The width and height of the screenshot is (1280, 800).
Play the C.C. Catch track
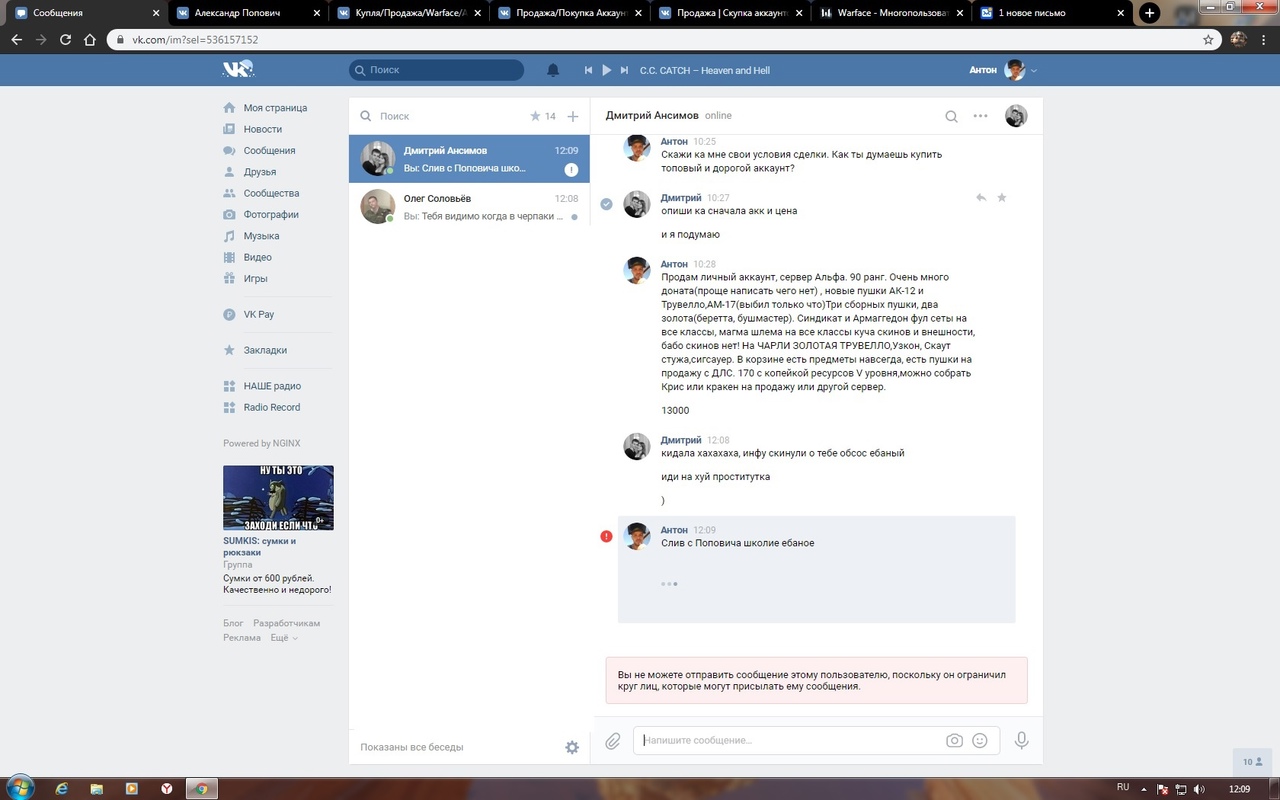point(606,70)
